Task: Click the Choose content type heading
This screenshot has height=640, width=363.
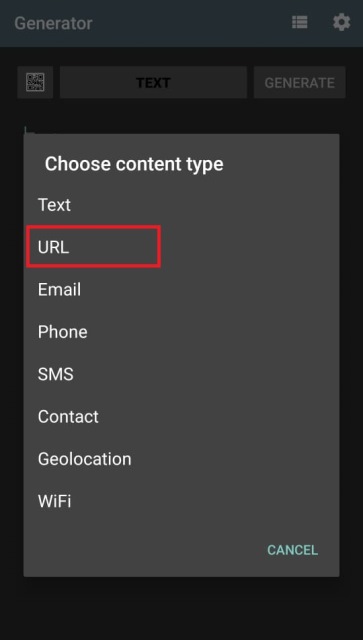Action: [134, 164]
